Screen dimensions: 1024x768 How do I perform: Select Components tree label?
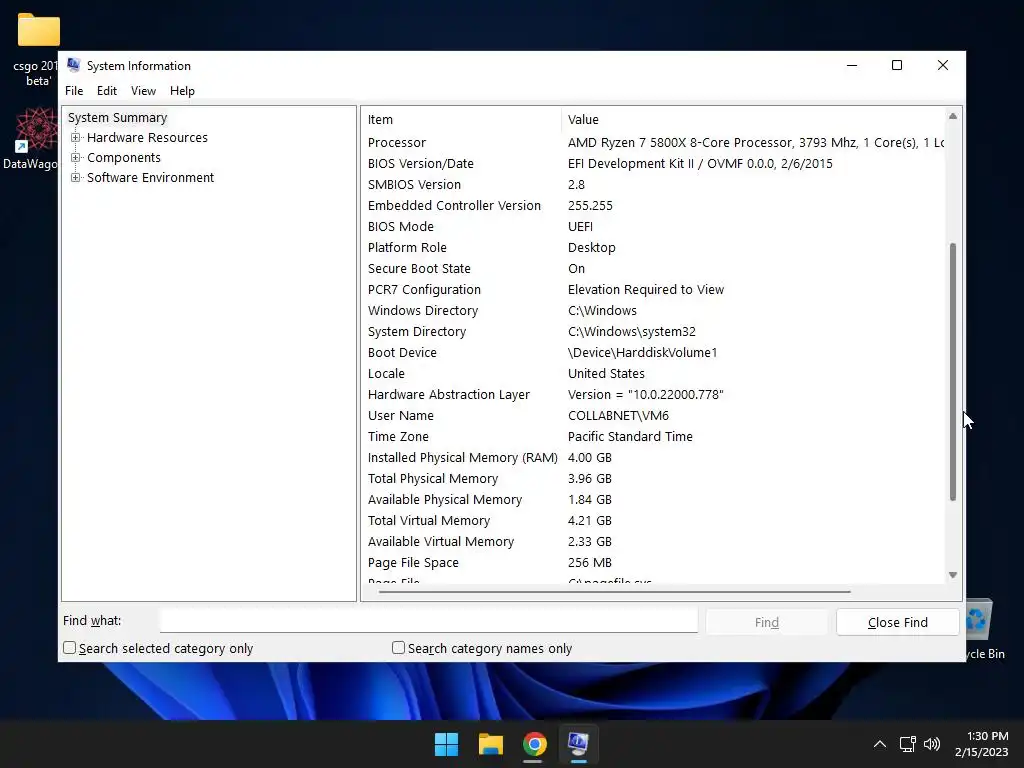click(123, 157)
